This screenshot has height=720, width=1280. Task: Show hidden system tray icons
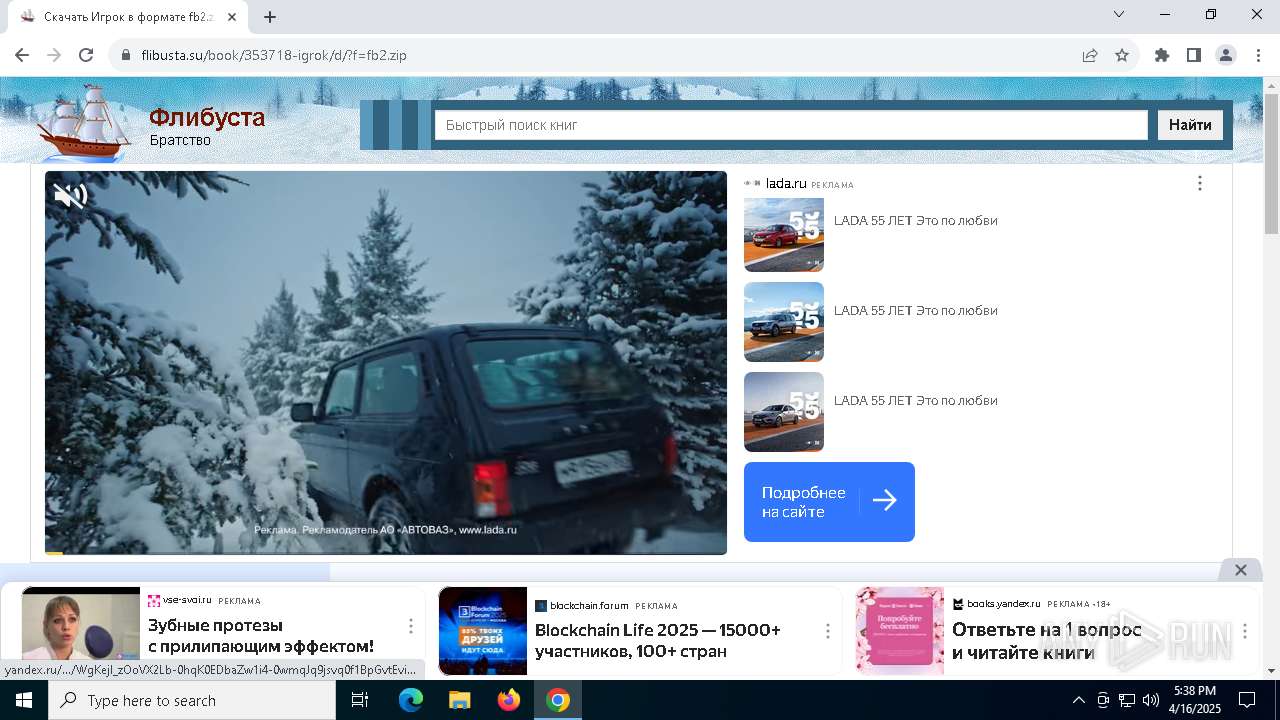tap(1078, 700)
